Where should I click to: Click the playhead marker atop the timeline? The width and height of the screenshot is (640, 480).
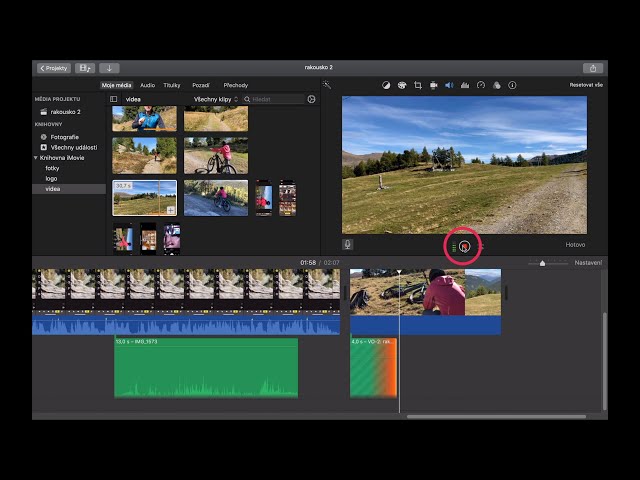coord(399,272)
